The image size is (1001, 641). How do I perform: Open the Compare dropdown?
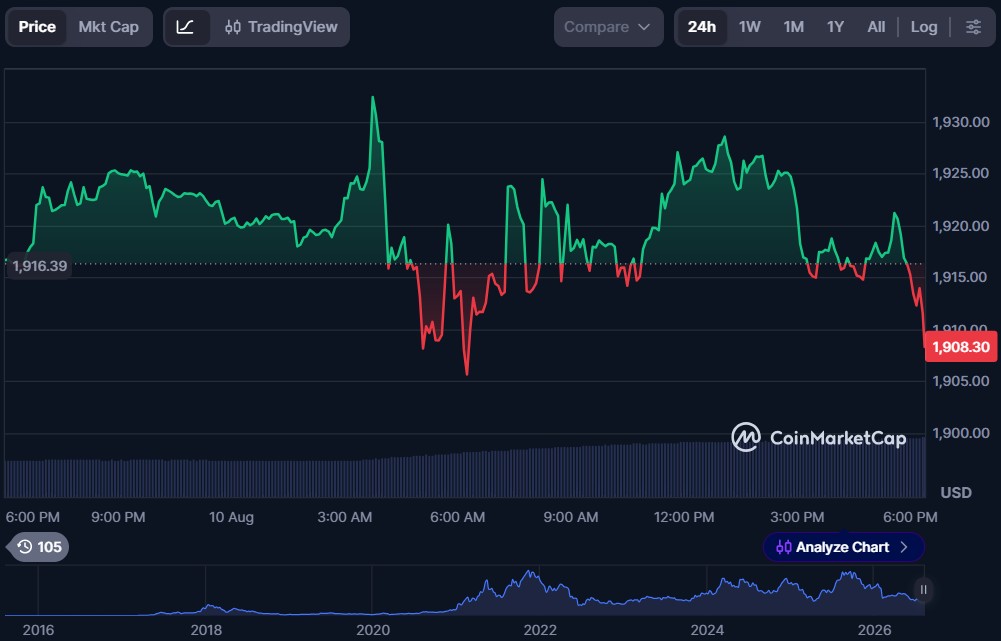coord(608,27)
